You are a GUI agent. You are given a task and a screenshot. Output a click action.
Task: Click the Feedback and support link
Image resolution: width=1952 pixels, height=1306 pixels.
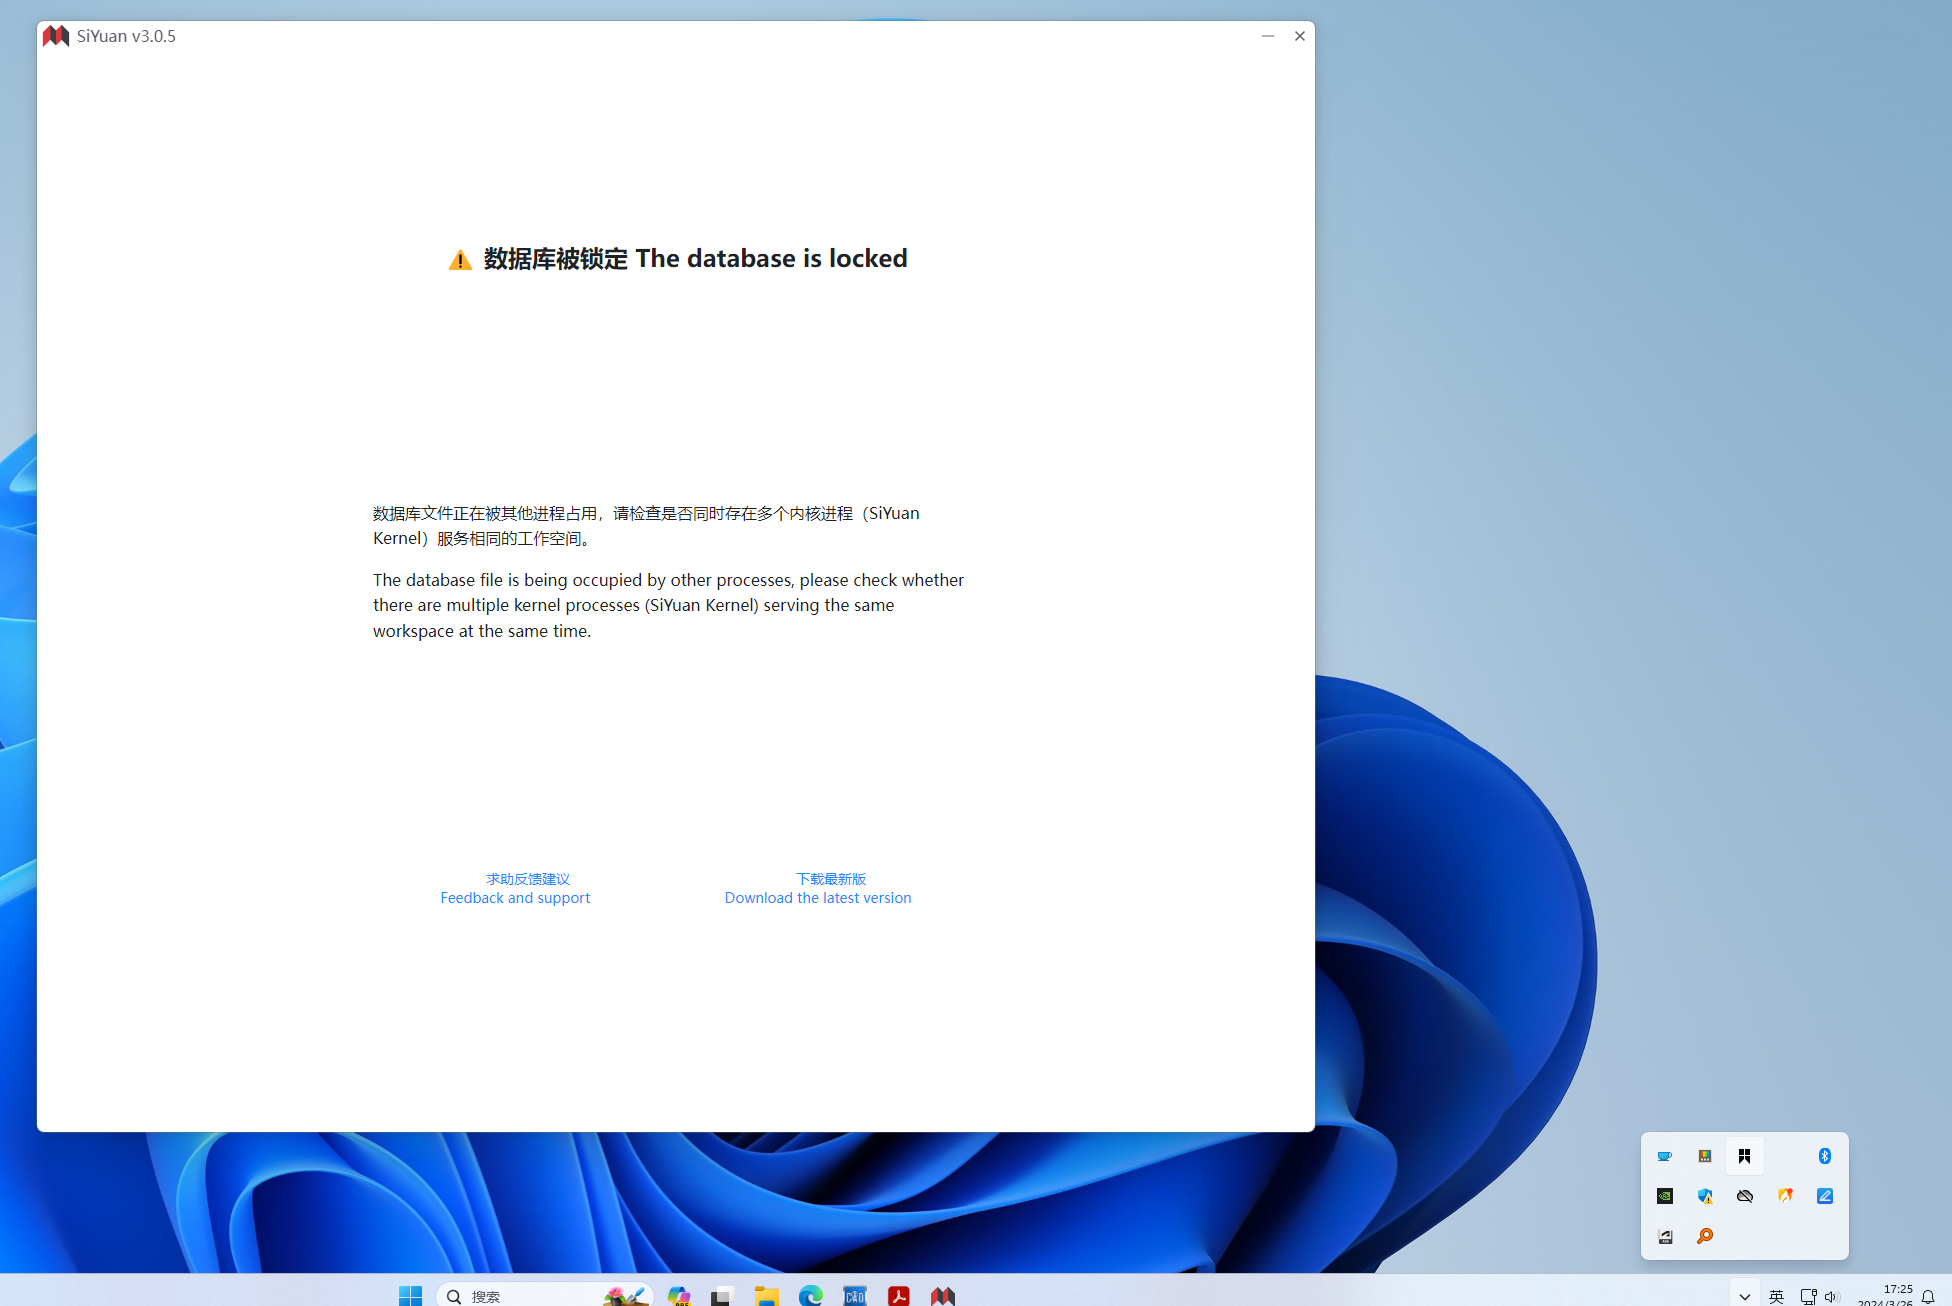pyautogui.click(x=515, y=897)
